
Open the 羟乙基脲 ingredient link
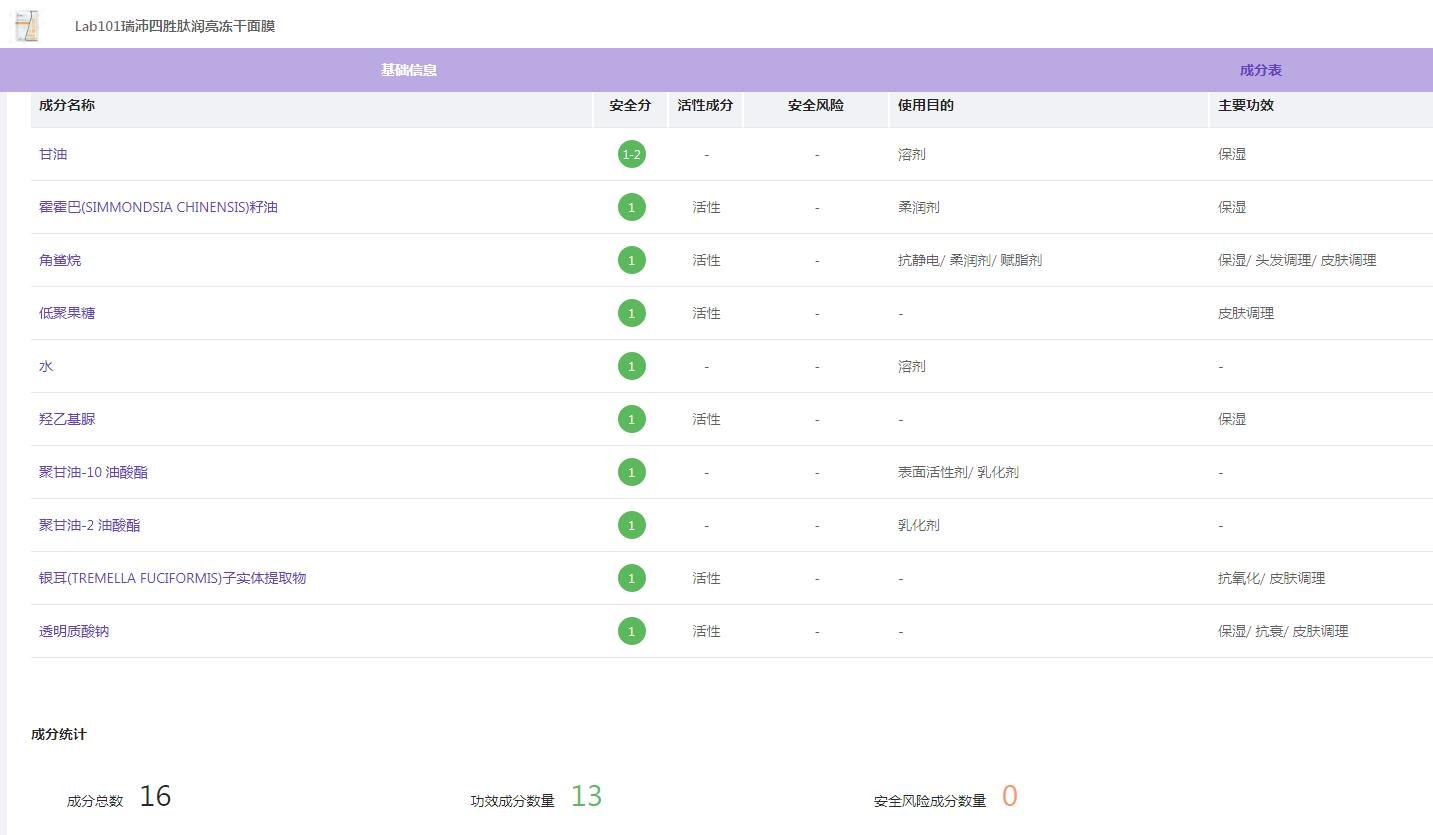[67, 419]
